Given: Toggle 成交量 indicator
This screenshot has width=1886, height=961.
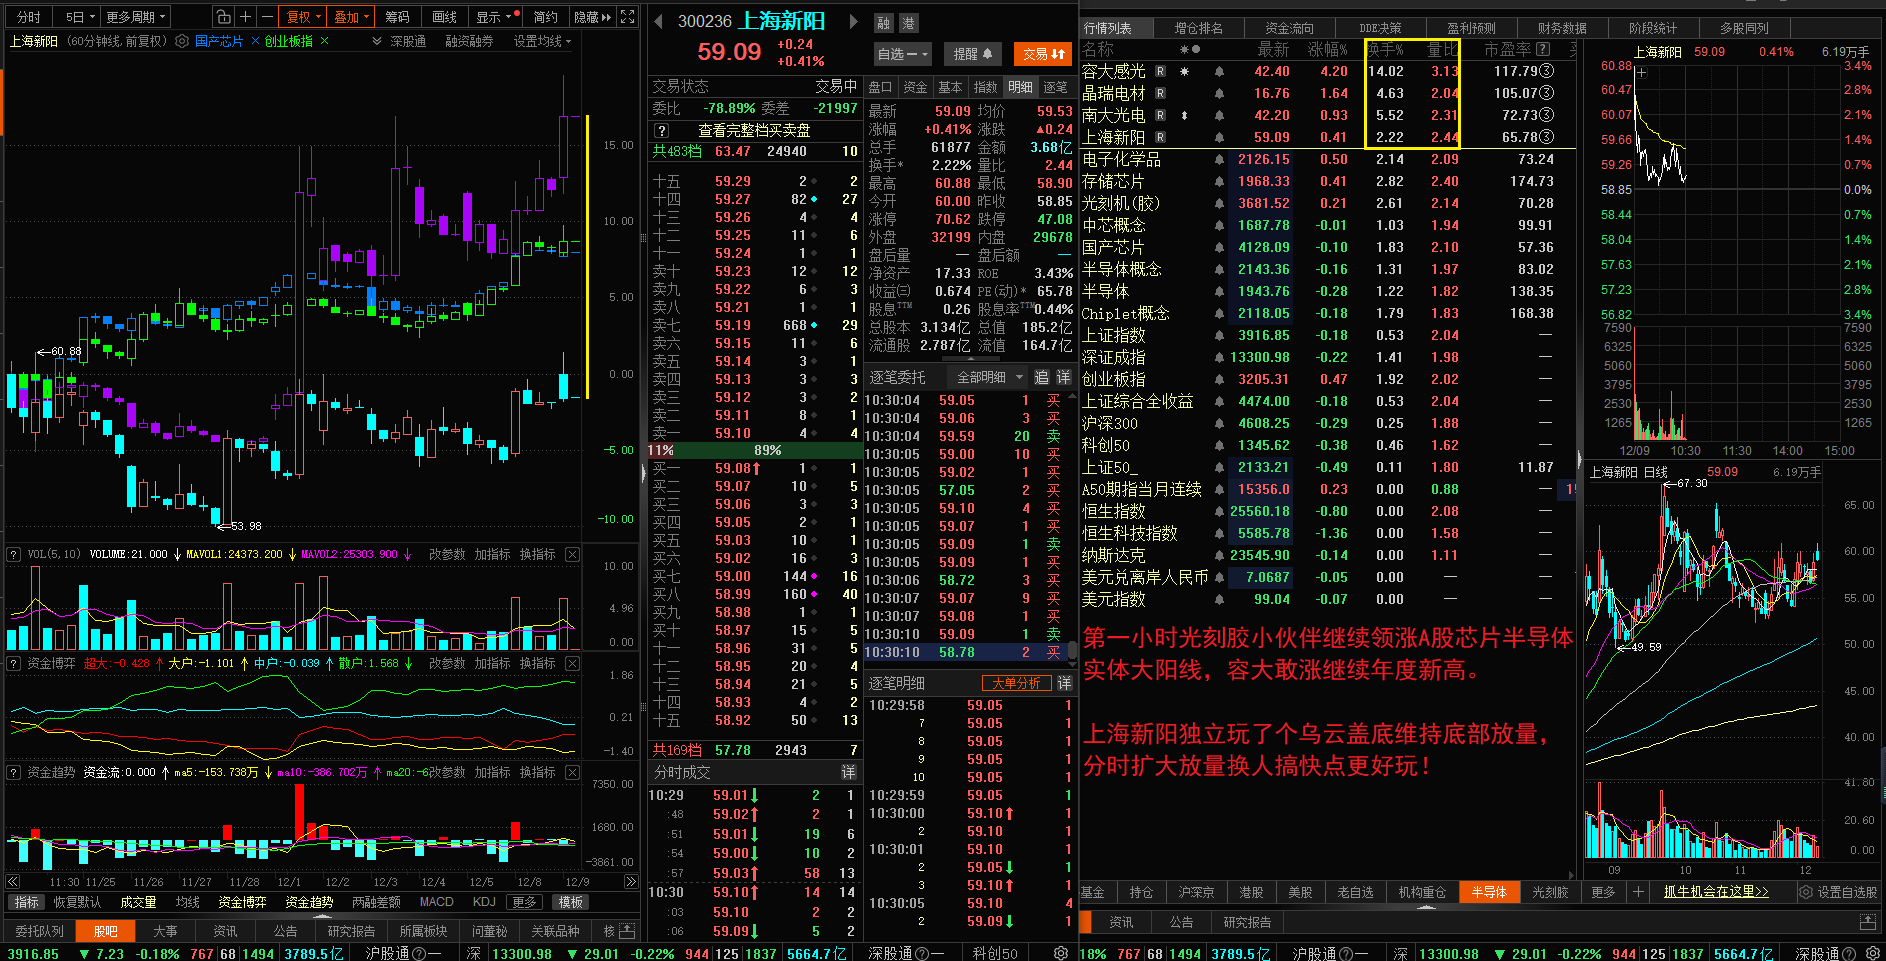Looking at the screenshot, I should [x=138, y=902].
